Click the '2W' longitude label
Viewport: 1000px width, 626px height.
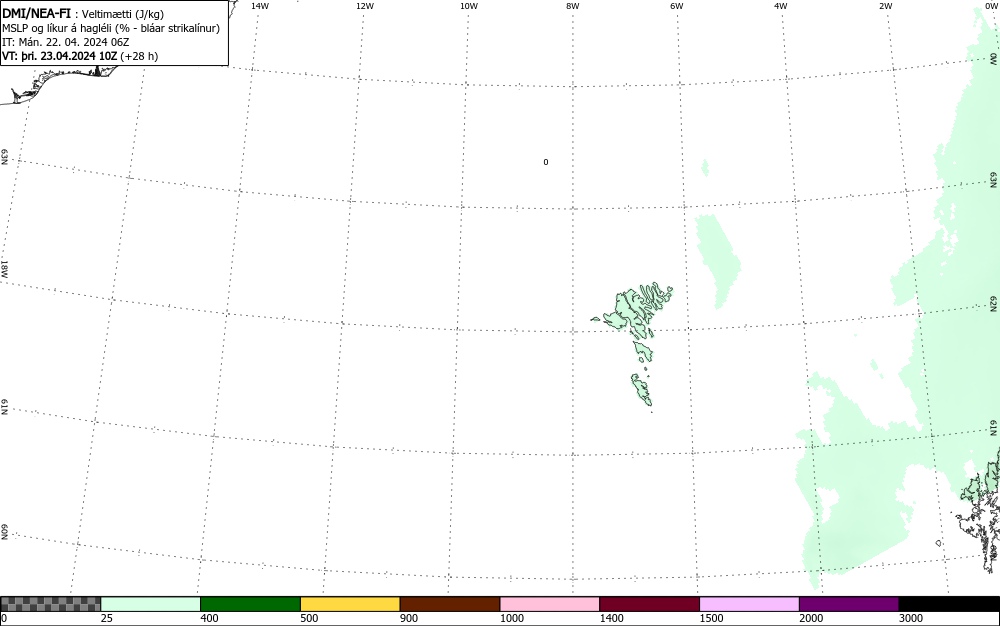(x=885, y=6)
